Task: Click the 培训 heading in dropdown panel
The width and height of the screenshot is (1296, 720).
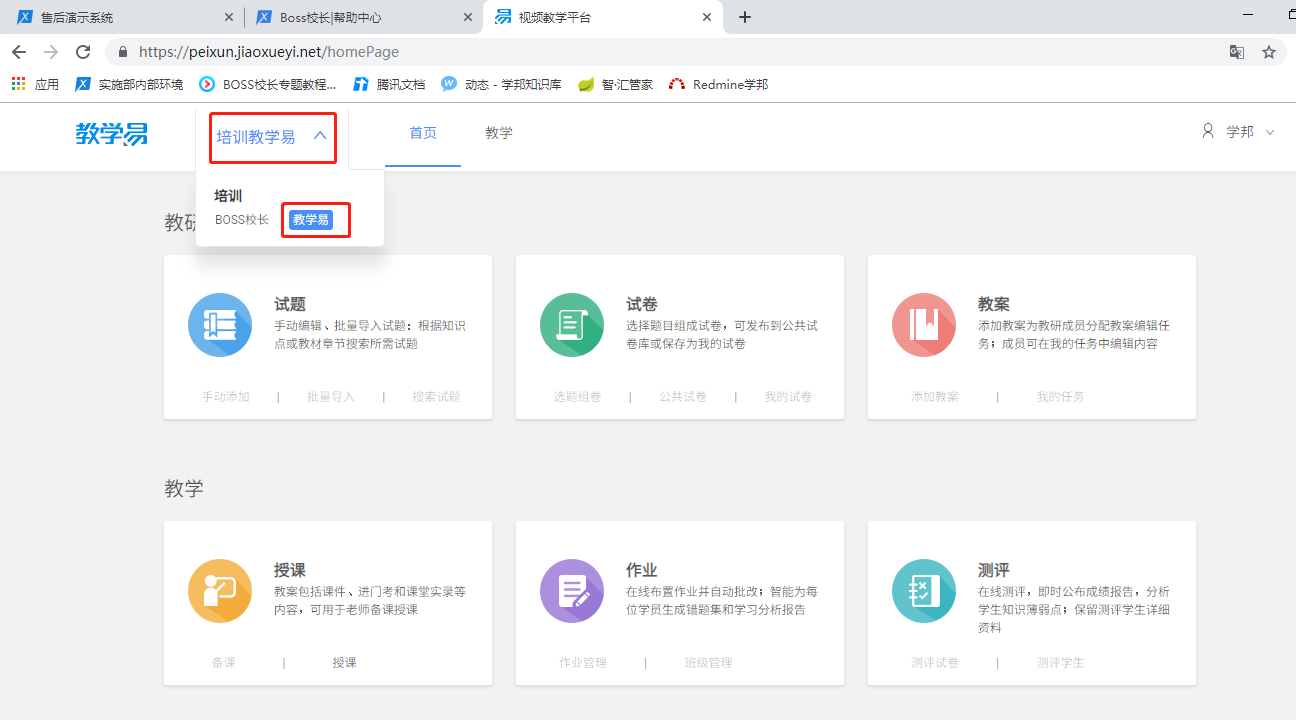Action: pos(228,196)
